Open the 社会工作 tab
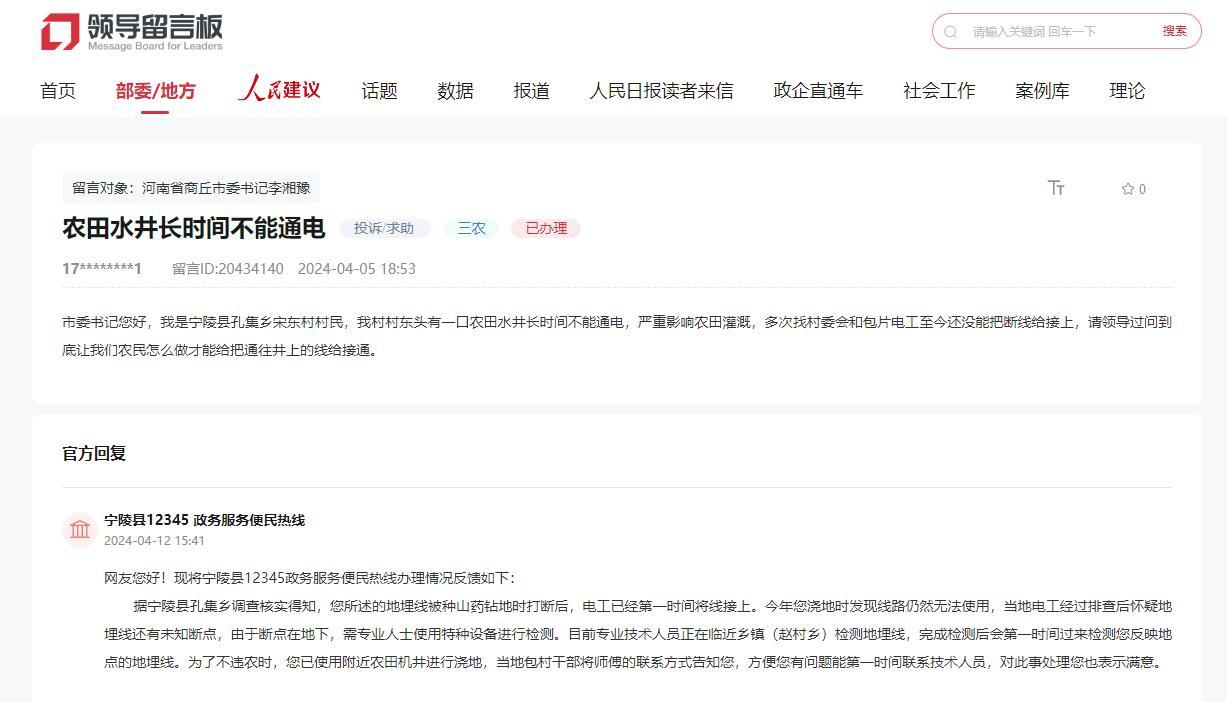Screen dimensions: 1227x702 938,91
